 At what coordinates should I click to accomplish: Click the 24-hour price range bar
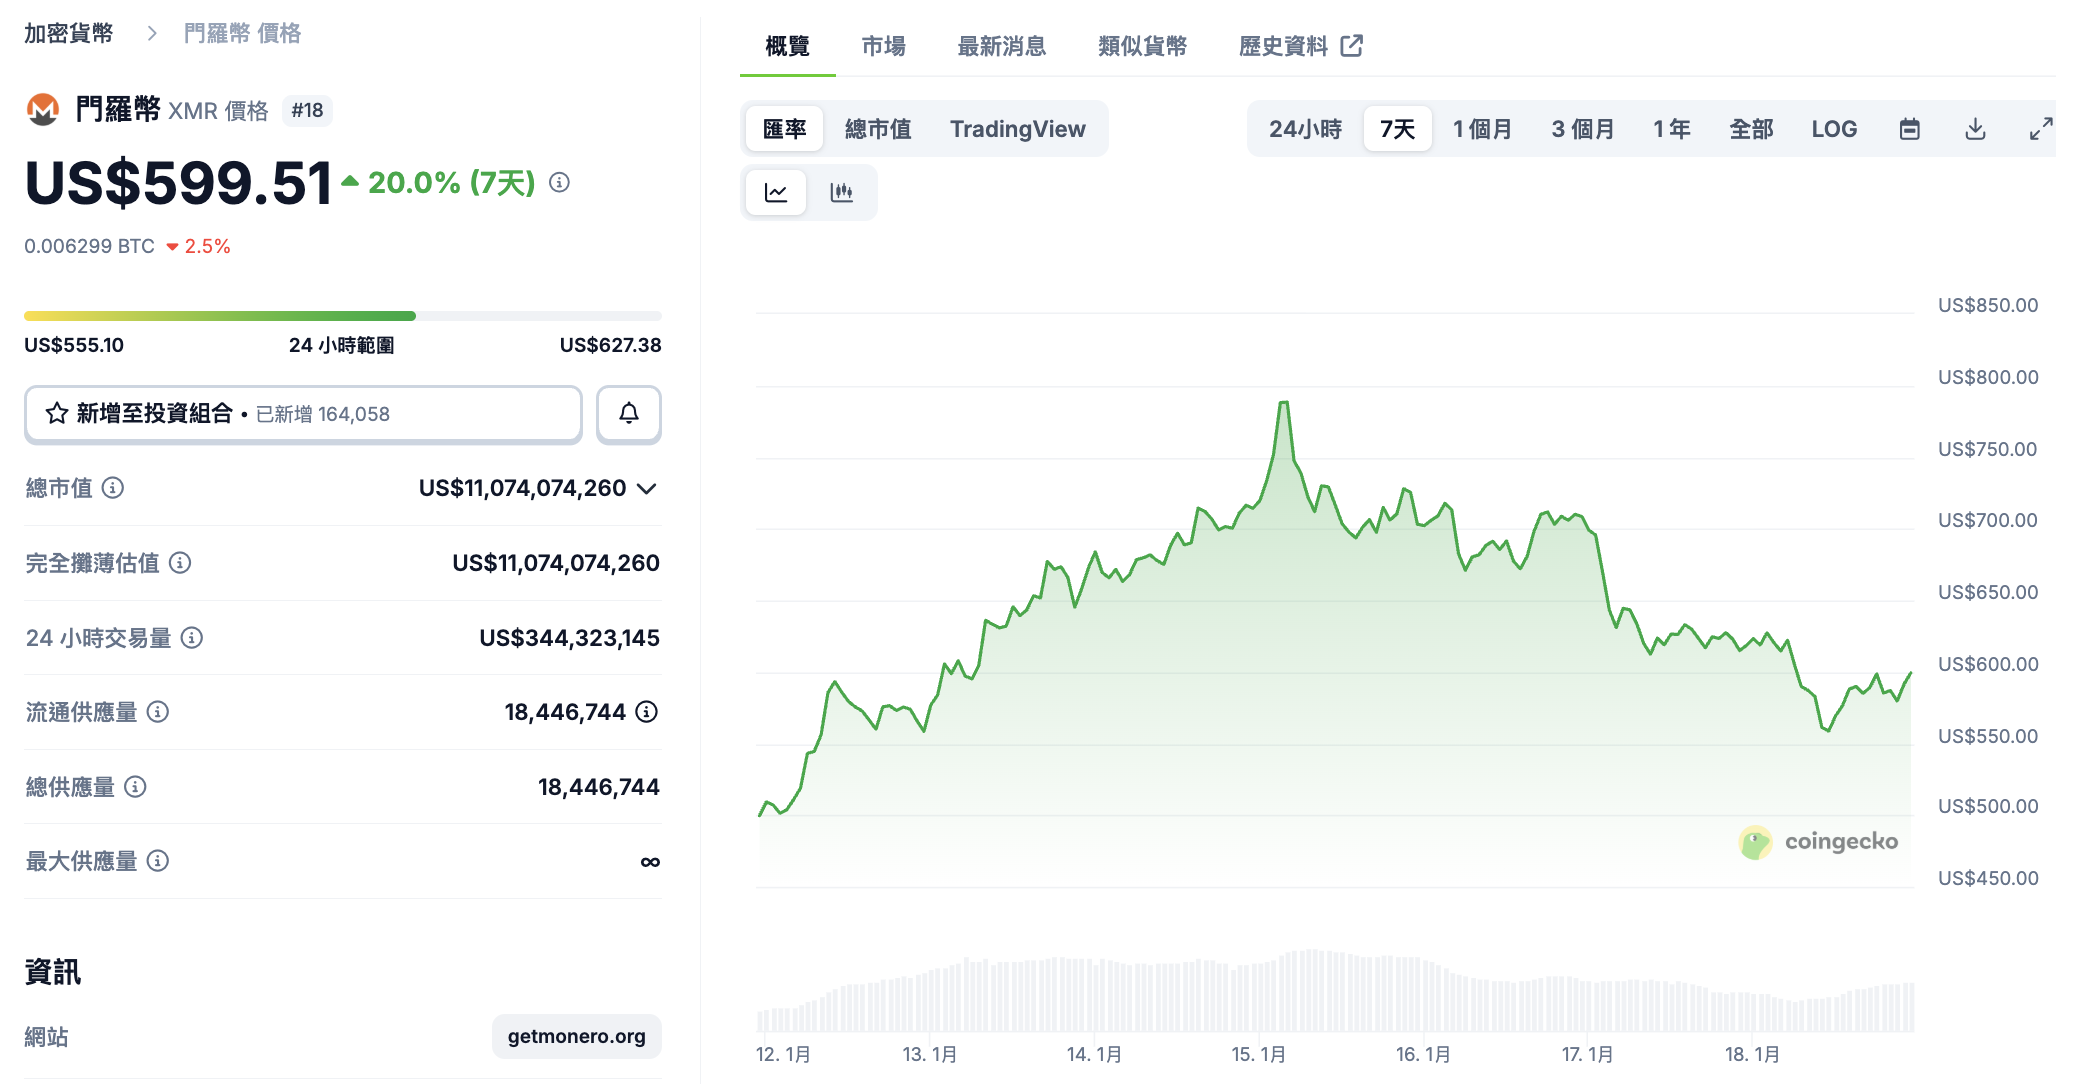click(342, 316)
